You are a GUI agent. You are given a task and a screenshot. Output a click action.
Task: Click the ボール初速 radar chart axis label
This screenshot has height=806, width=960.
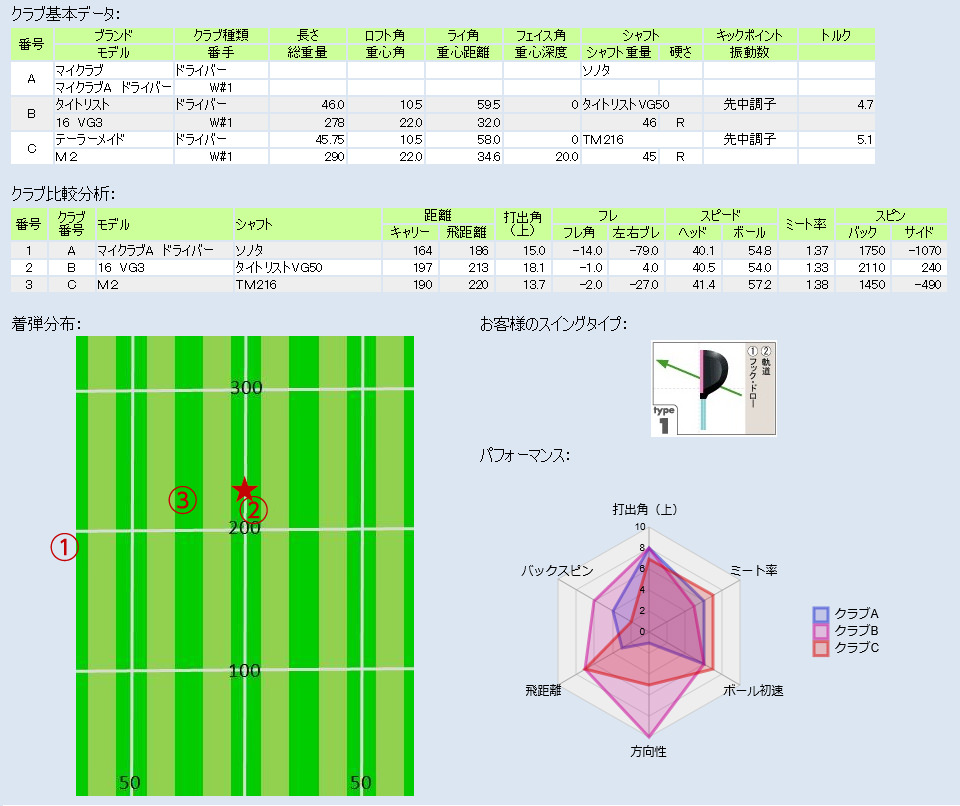coord(754,691)
